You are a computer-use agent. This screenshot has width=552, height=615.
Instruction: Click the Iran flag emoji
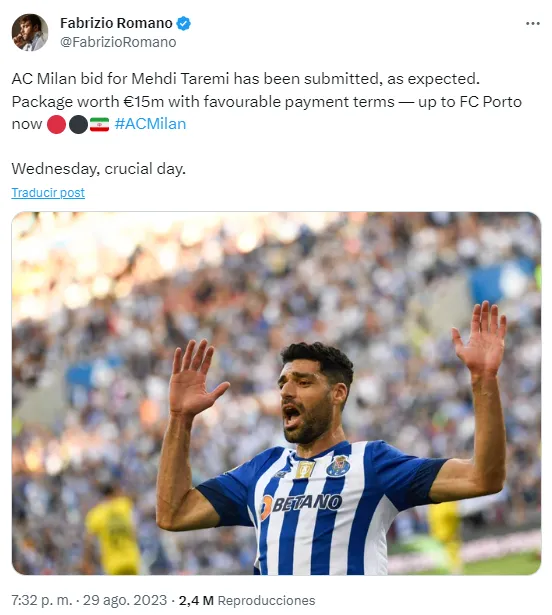click(x=100, y=124)
